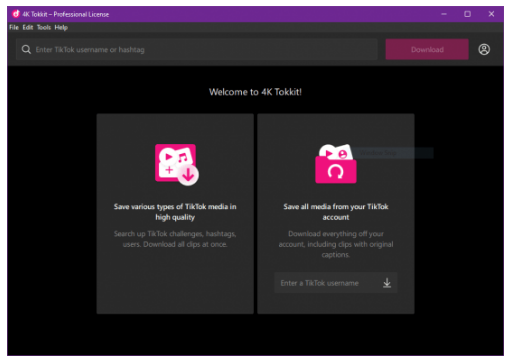Click the download arrow beside username field

pos(387,283)
